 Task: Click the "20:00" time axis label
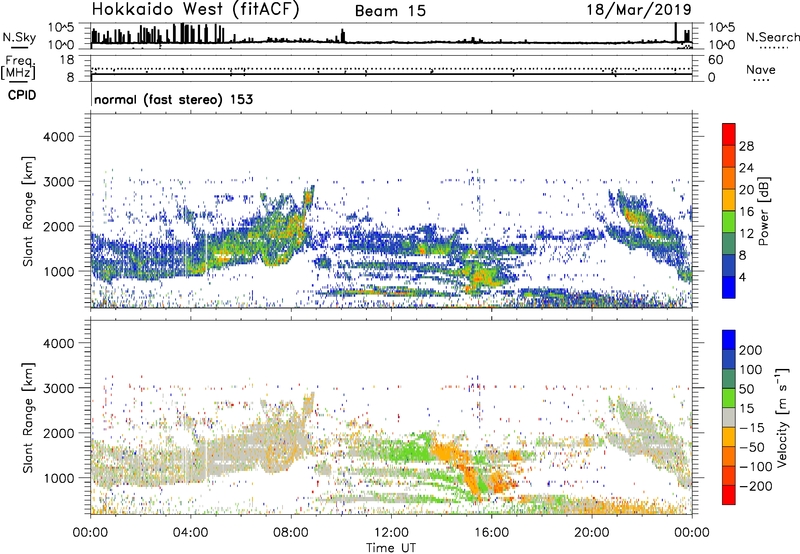pyautogui.click(x=592, y=533)
